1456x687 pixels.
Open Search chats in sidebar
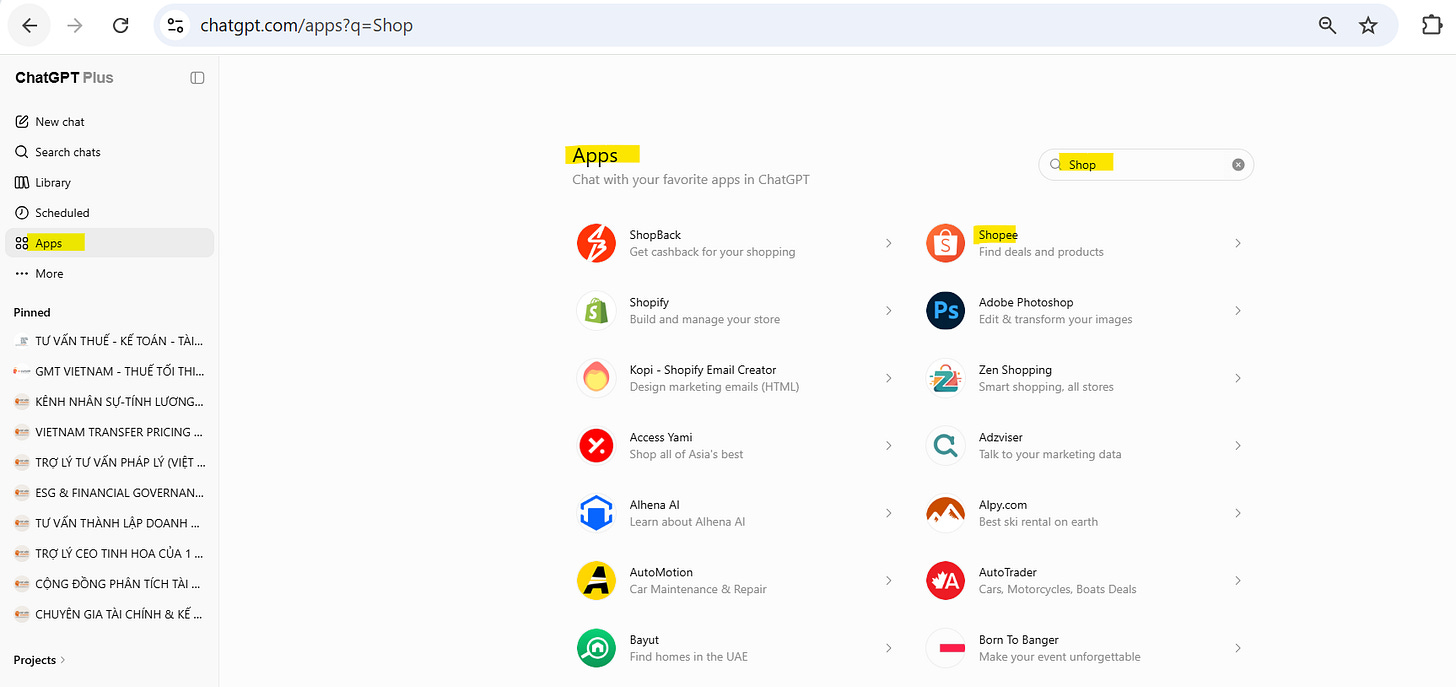pyautogui.click(x=110, y=152)
